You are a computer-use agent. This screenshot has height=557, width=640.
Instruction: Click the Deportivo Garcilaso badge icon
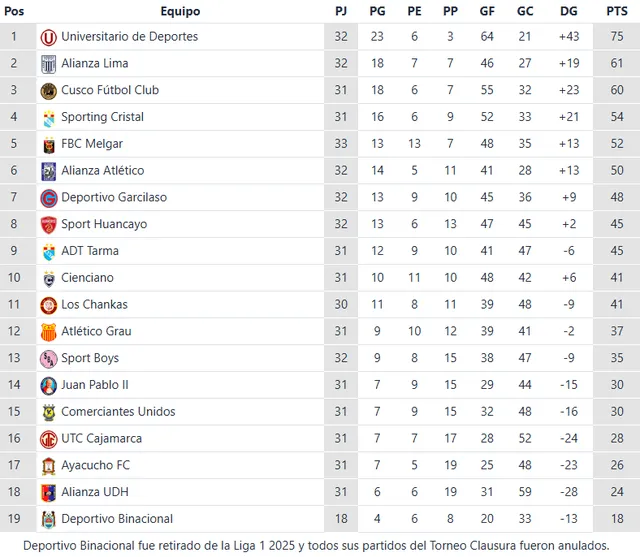[x=48, y=198]
